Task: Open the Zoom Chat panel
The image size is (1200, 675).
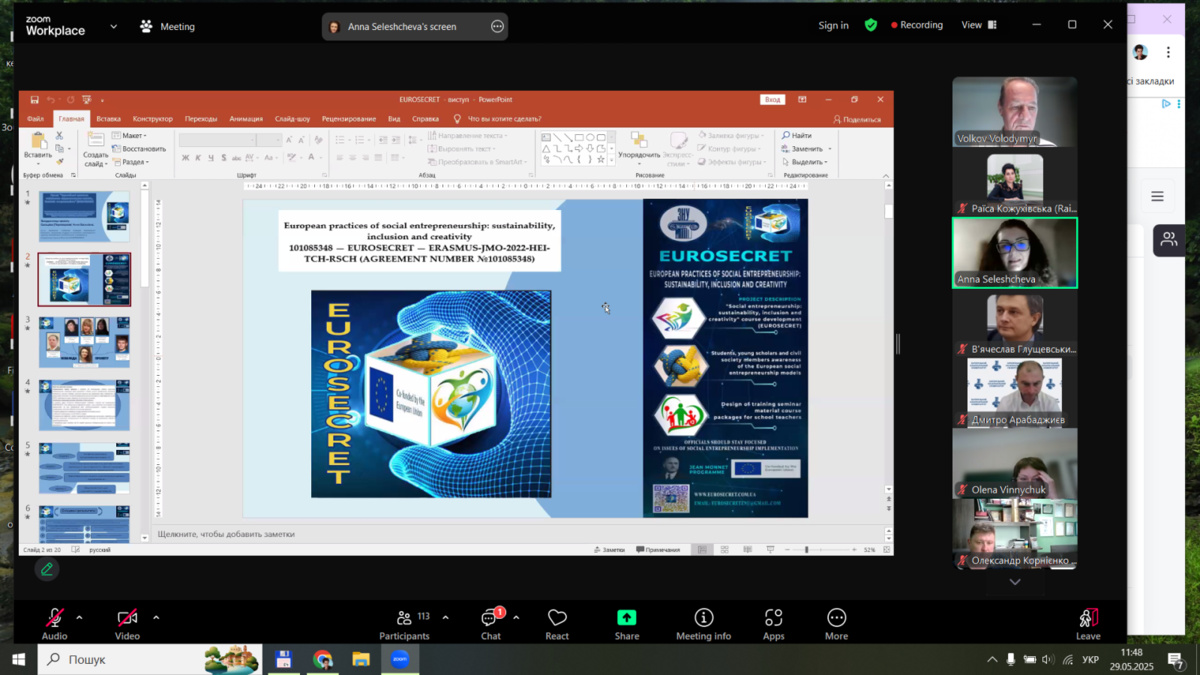Action: 490,624
